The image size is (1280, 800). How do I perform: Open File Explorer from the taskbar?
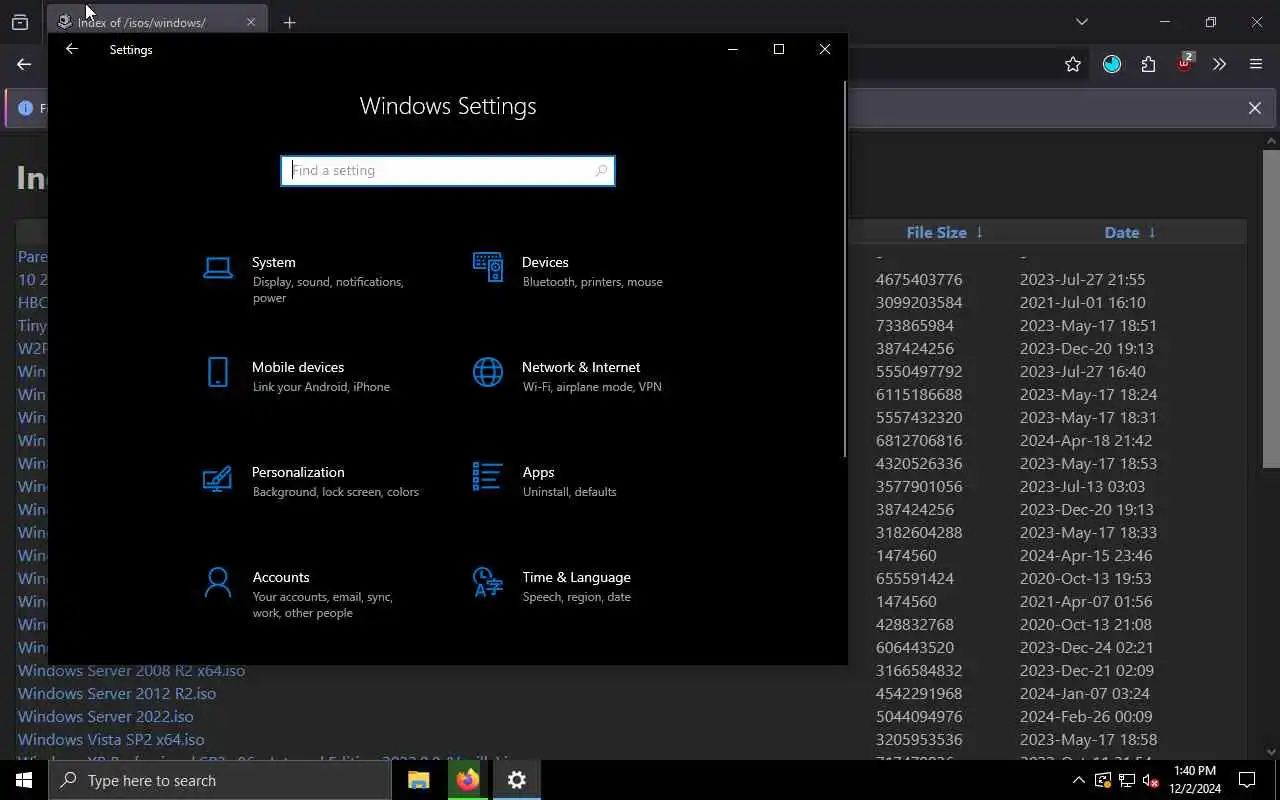click(419, 780)
